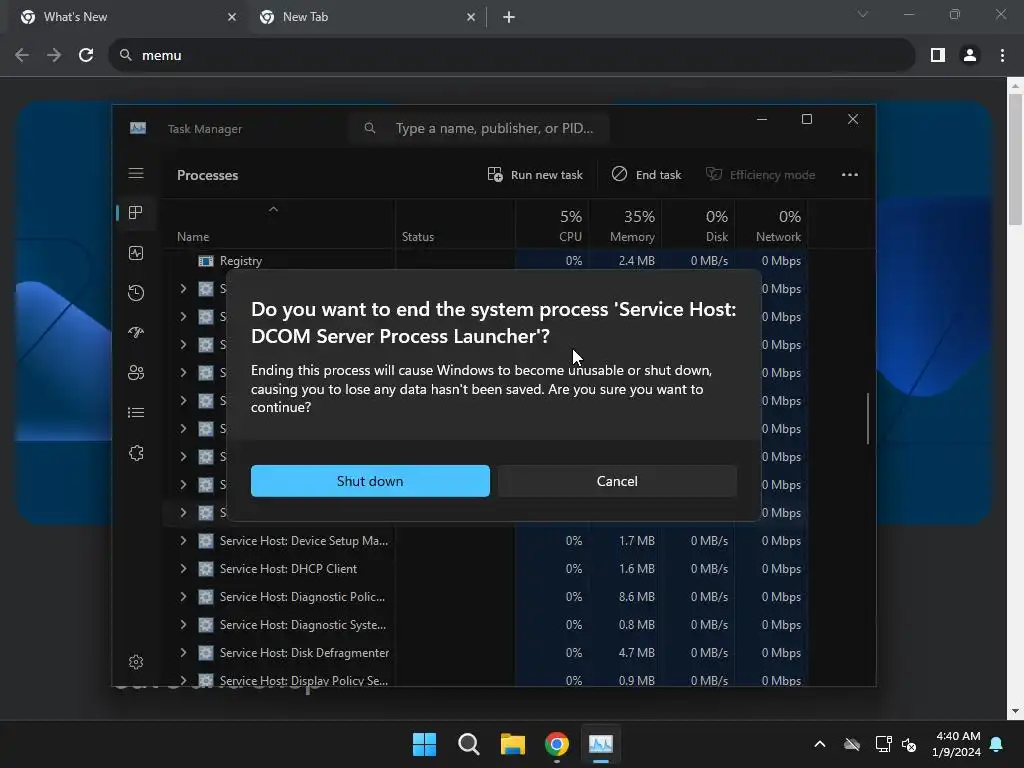Click the 4.7 MB memory value
The width and height of the screenshot is (1024, 768).
[637, 652]
